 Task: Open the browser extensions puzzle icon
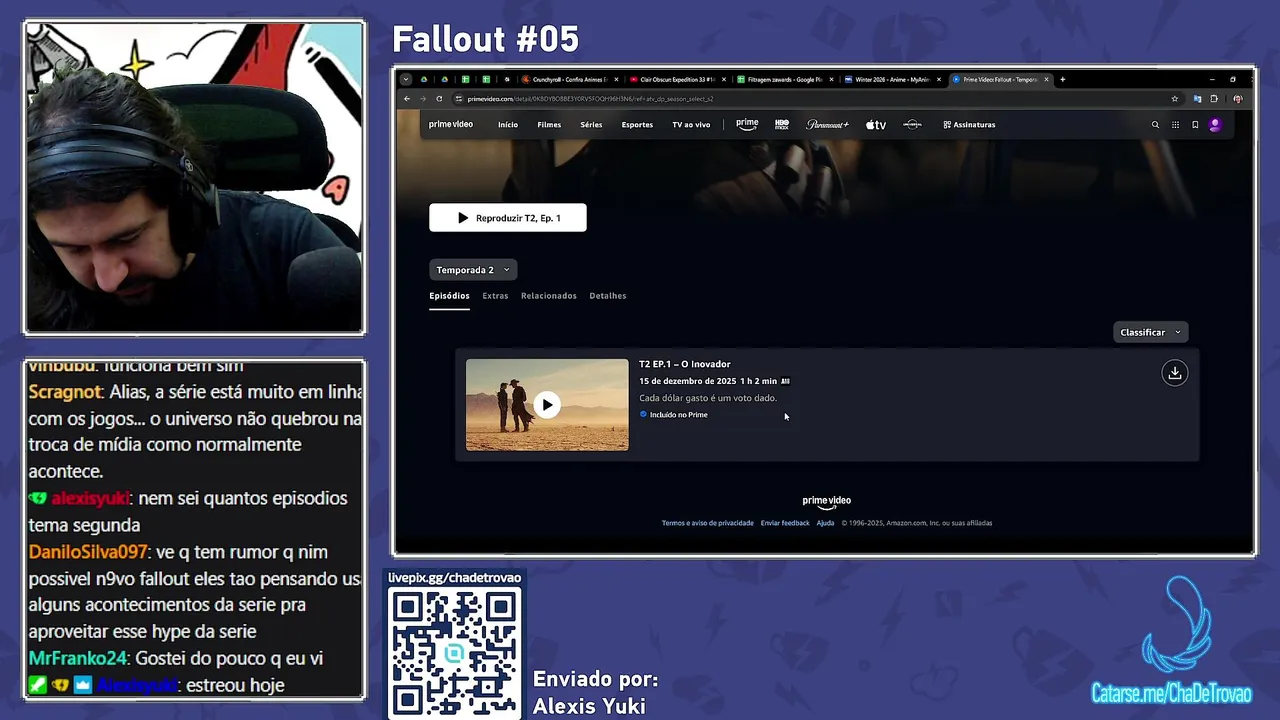click(1214, 99)
